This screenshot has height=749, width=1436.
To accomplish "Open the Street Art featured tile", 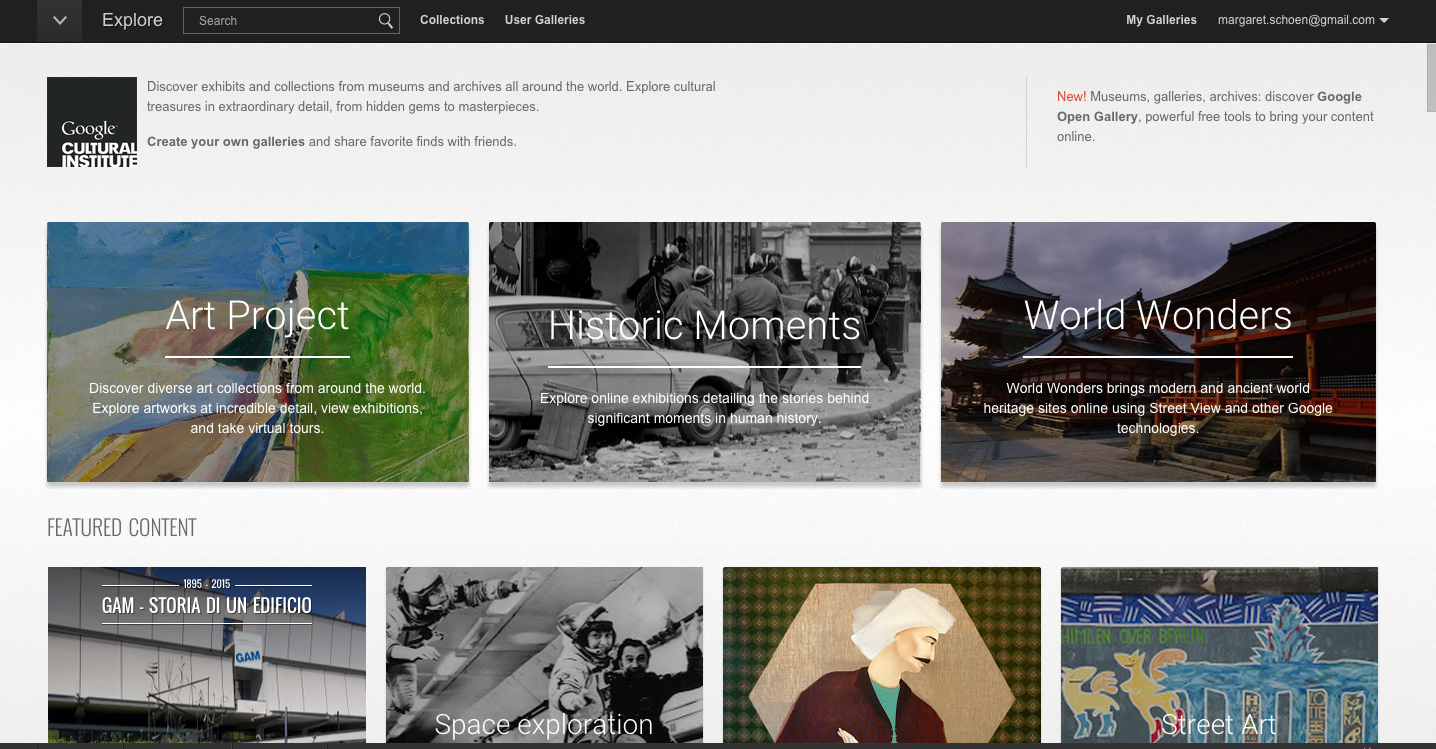I will pos(1219,655).
